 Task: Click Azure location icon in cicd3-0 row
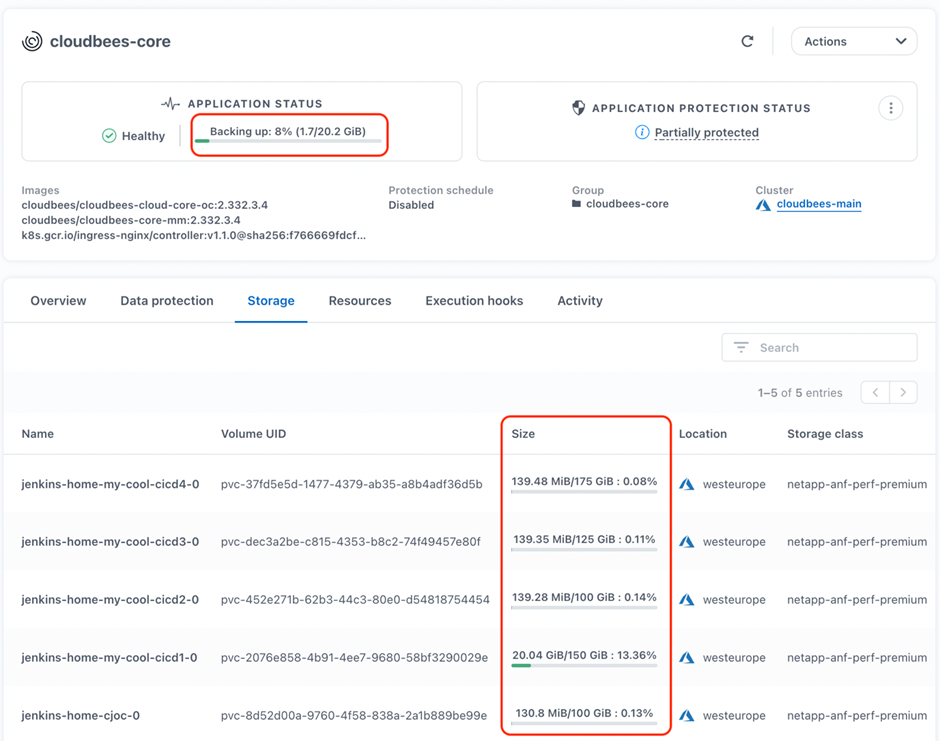click(x=687, y=542)
